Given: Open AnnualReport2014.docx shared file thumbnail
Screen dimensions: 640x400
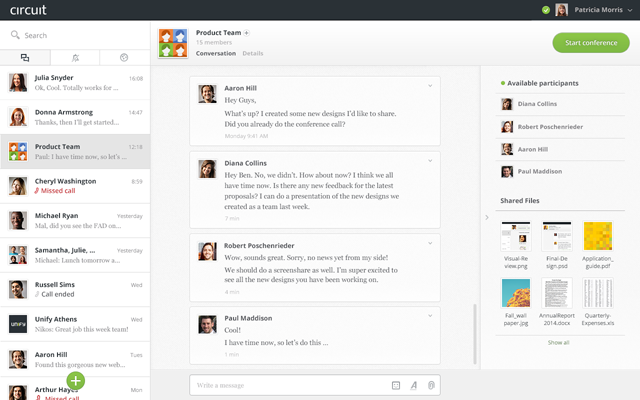Looking at the screenshot, I should (557, 293).
